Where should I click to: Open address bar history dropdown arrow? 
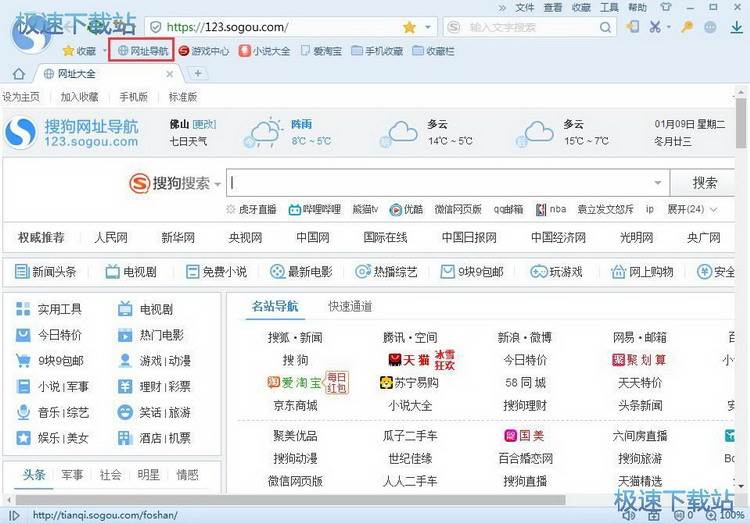[x=428, y=27]
